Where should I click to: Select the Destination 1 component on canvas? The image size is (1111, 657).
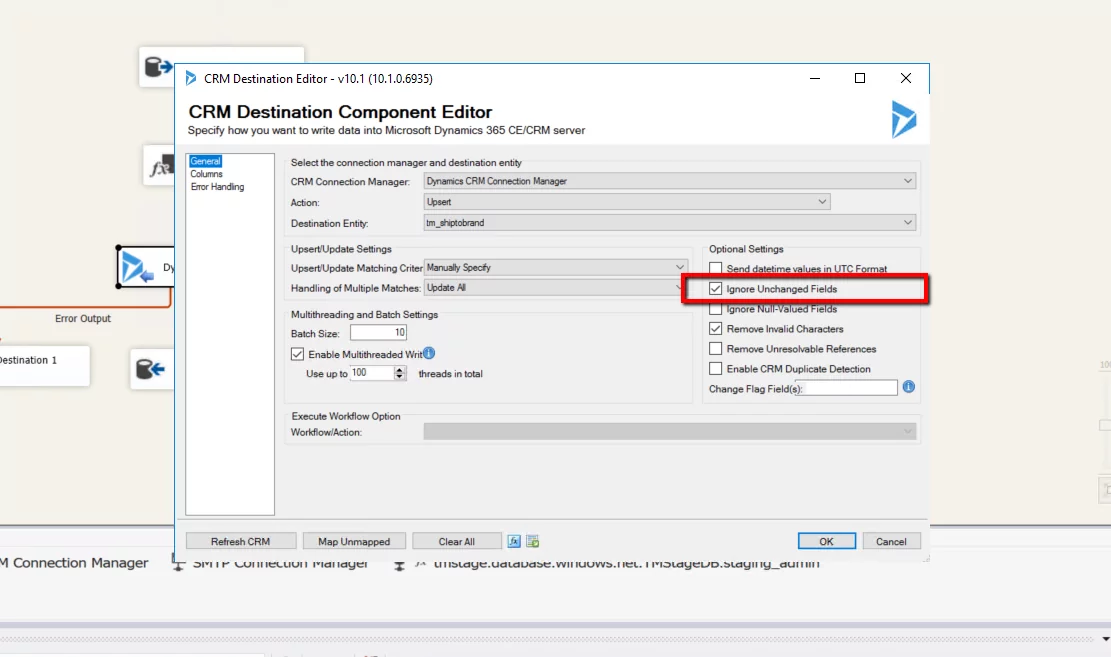(x=44, y=366)
